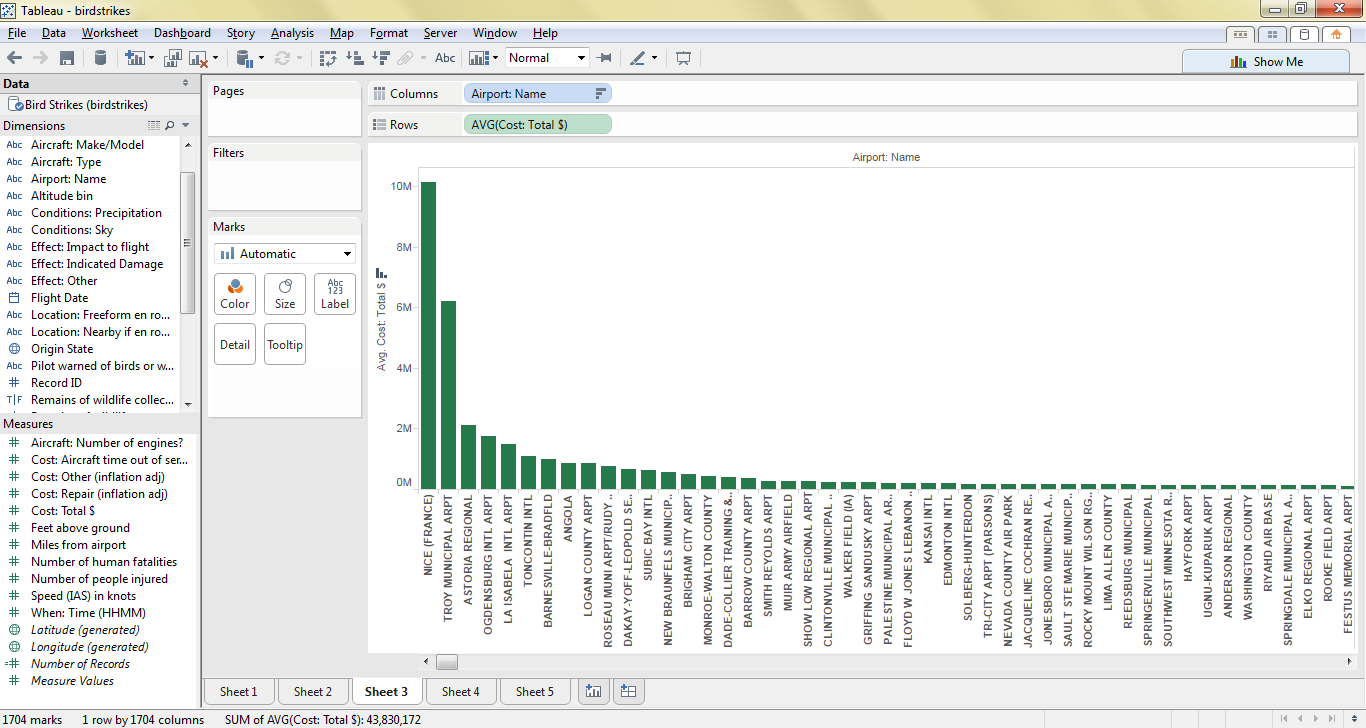The image size is (1366, 728).
Task: Open the Worksheet menu
Action: (110, 33)
